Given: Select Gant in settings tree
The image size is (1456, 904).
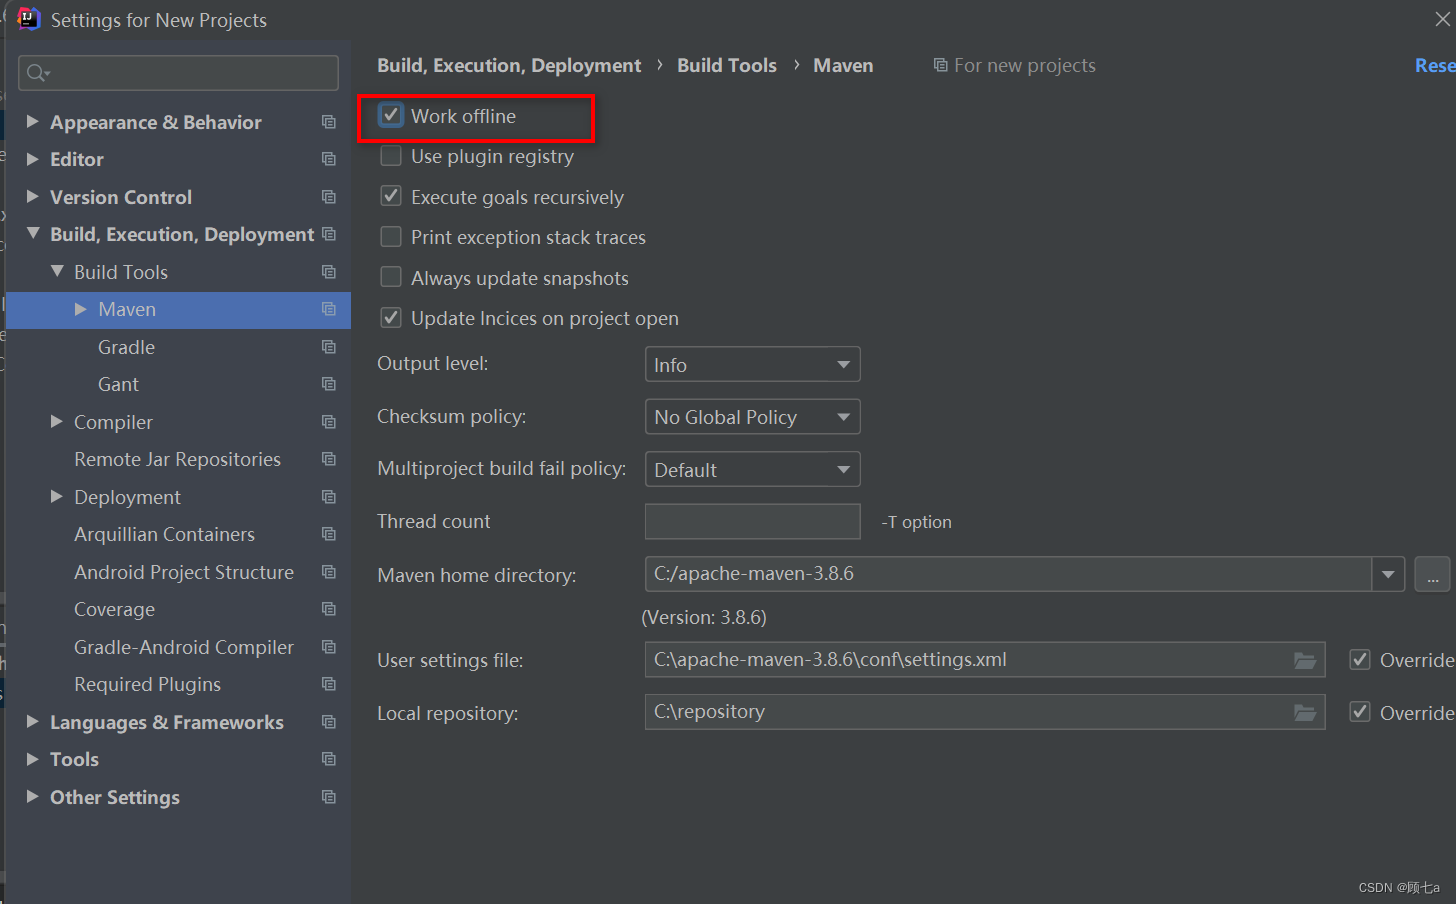Looking at the screenshot, I should coord(118,384).
